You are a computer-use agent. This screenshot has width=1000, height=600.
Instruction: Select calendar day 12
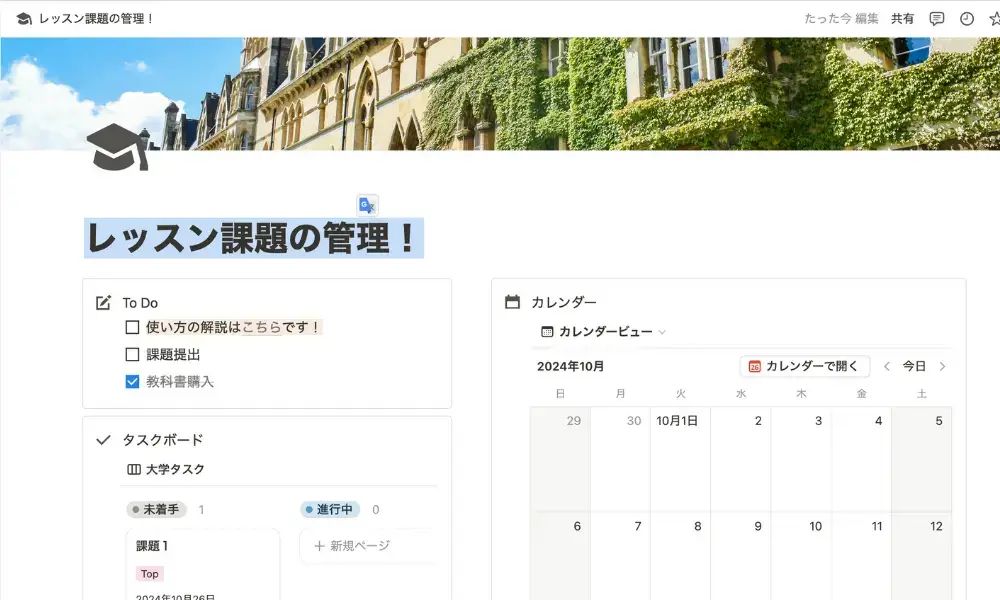tap(922, 556)
